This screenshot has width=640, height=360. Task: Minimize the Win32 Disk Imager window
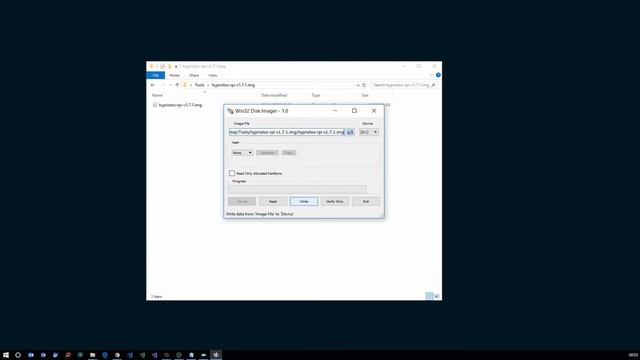[x=335, y=111]
